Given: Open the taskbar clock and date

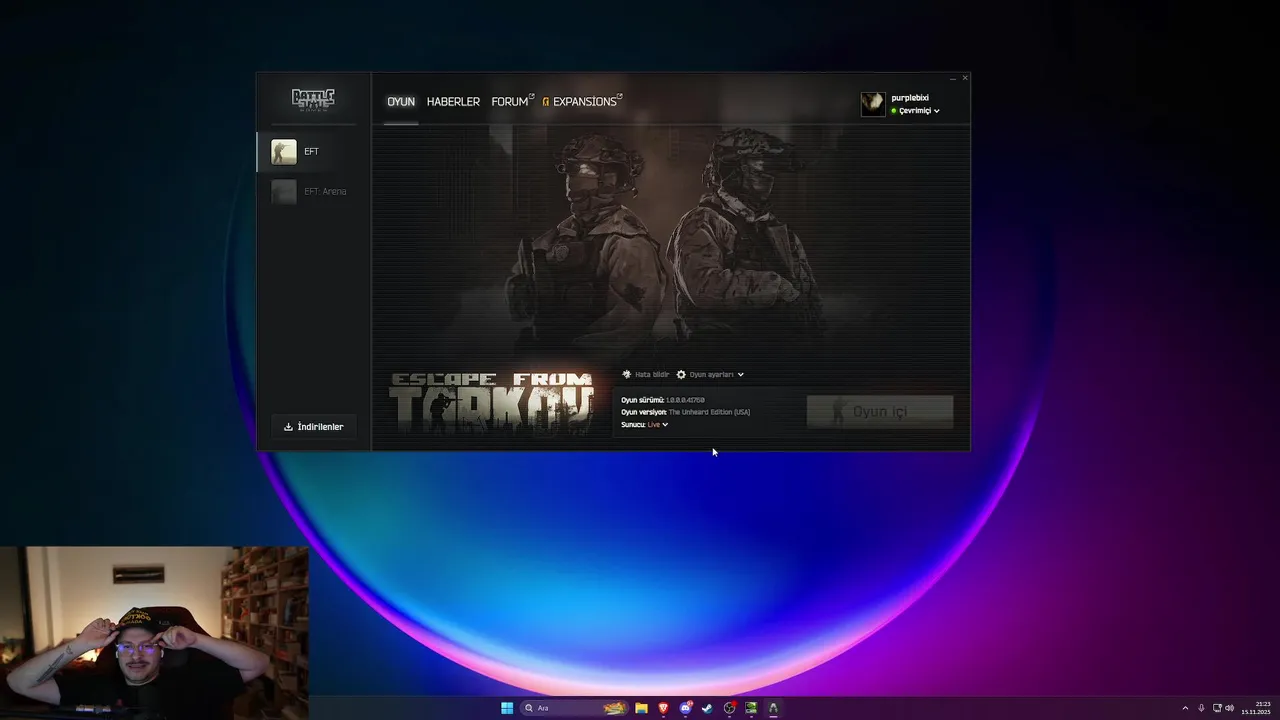Looking at the screenshot, I should coord(1256,708).
